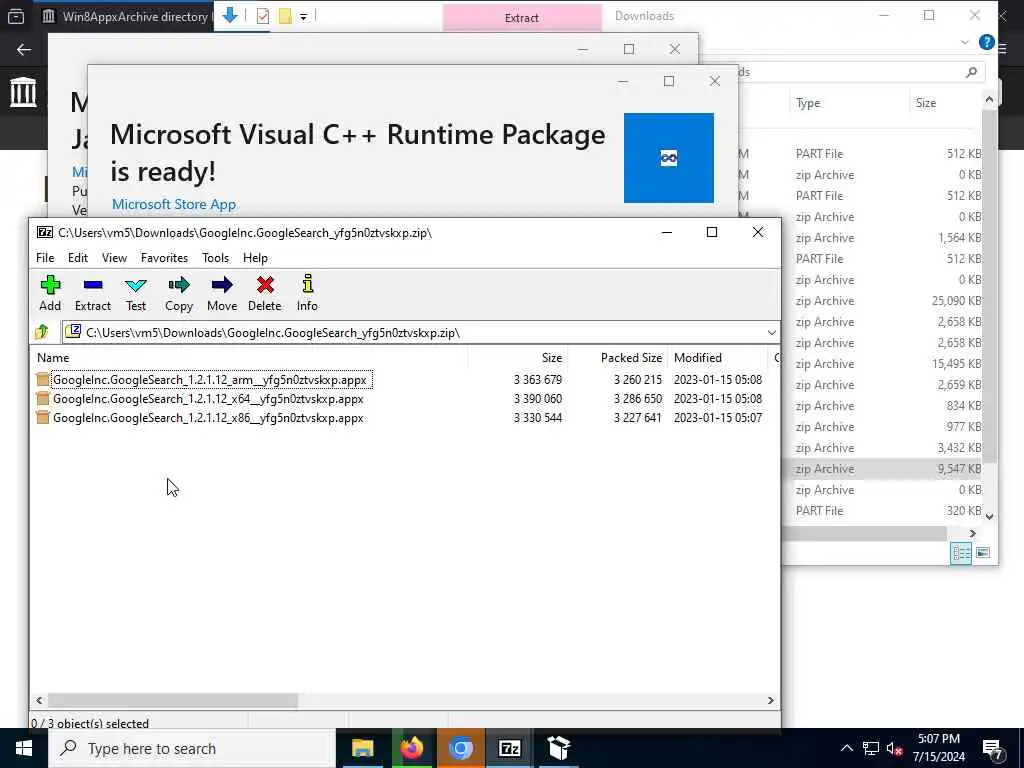Sort by the Size column in 7-Zip

[518, 358]
